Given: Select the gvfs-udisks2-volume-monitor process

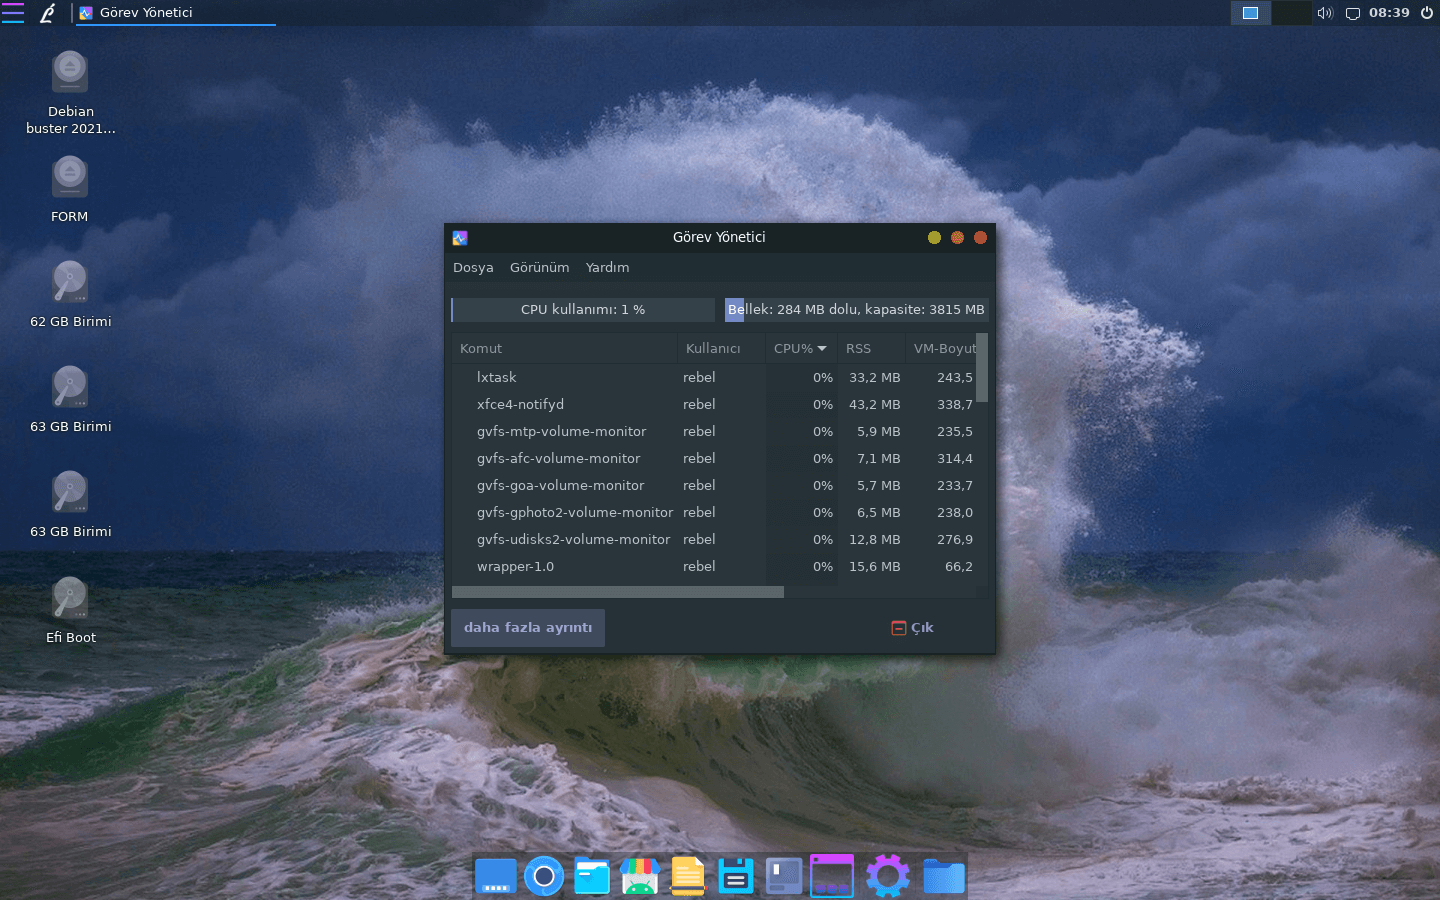Looking at the screenshot, I should click(x=714, y=540).
